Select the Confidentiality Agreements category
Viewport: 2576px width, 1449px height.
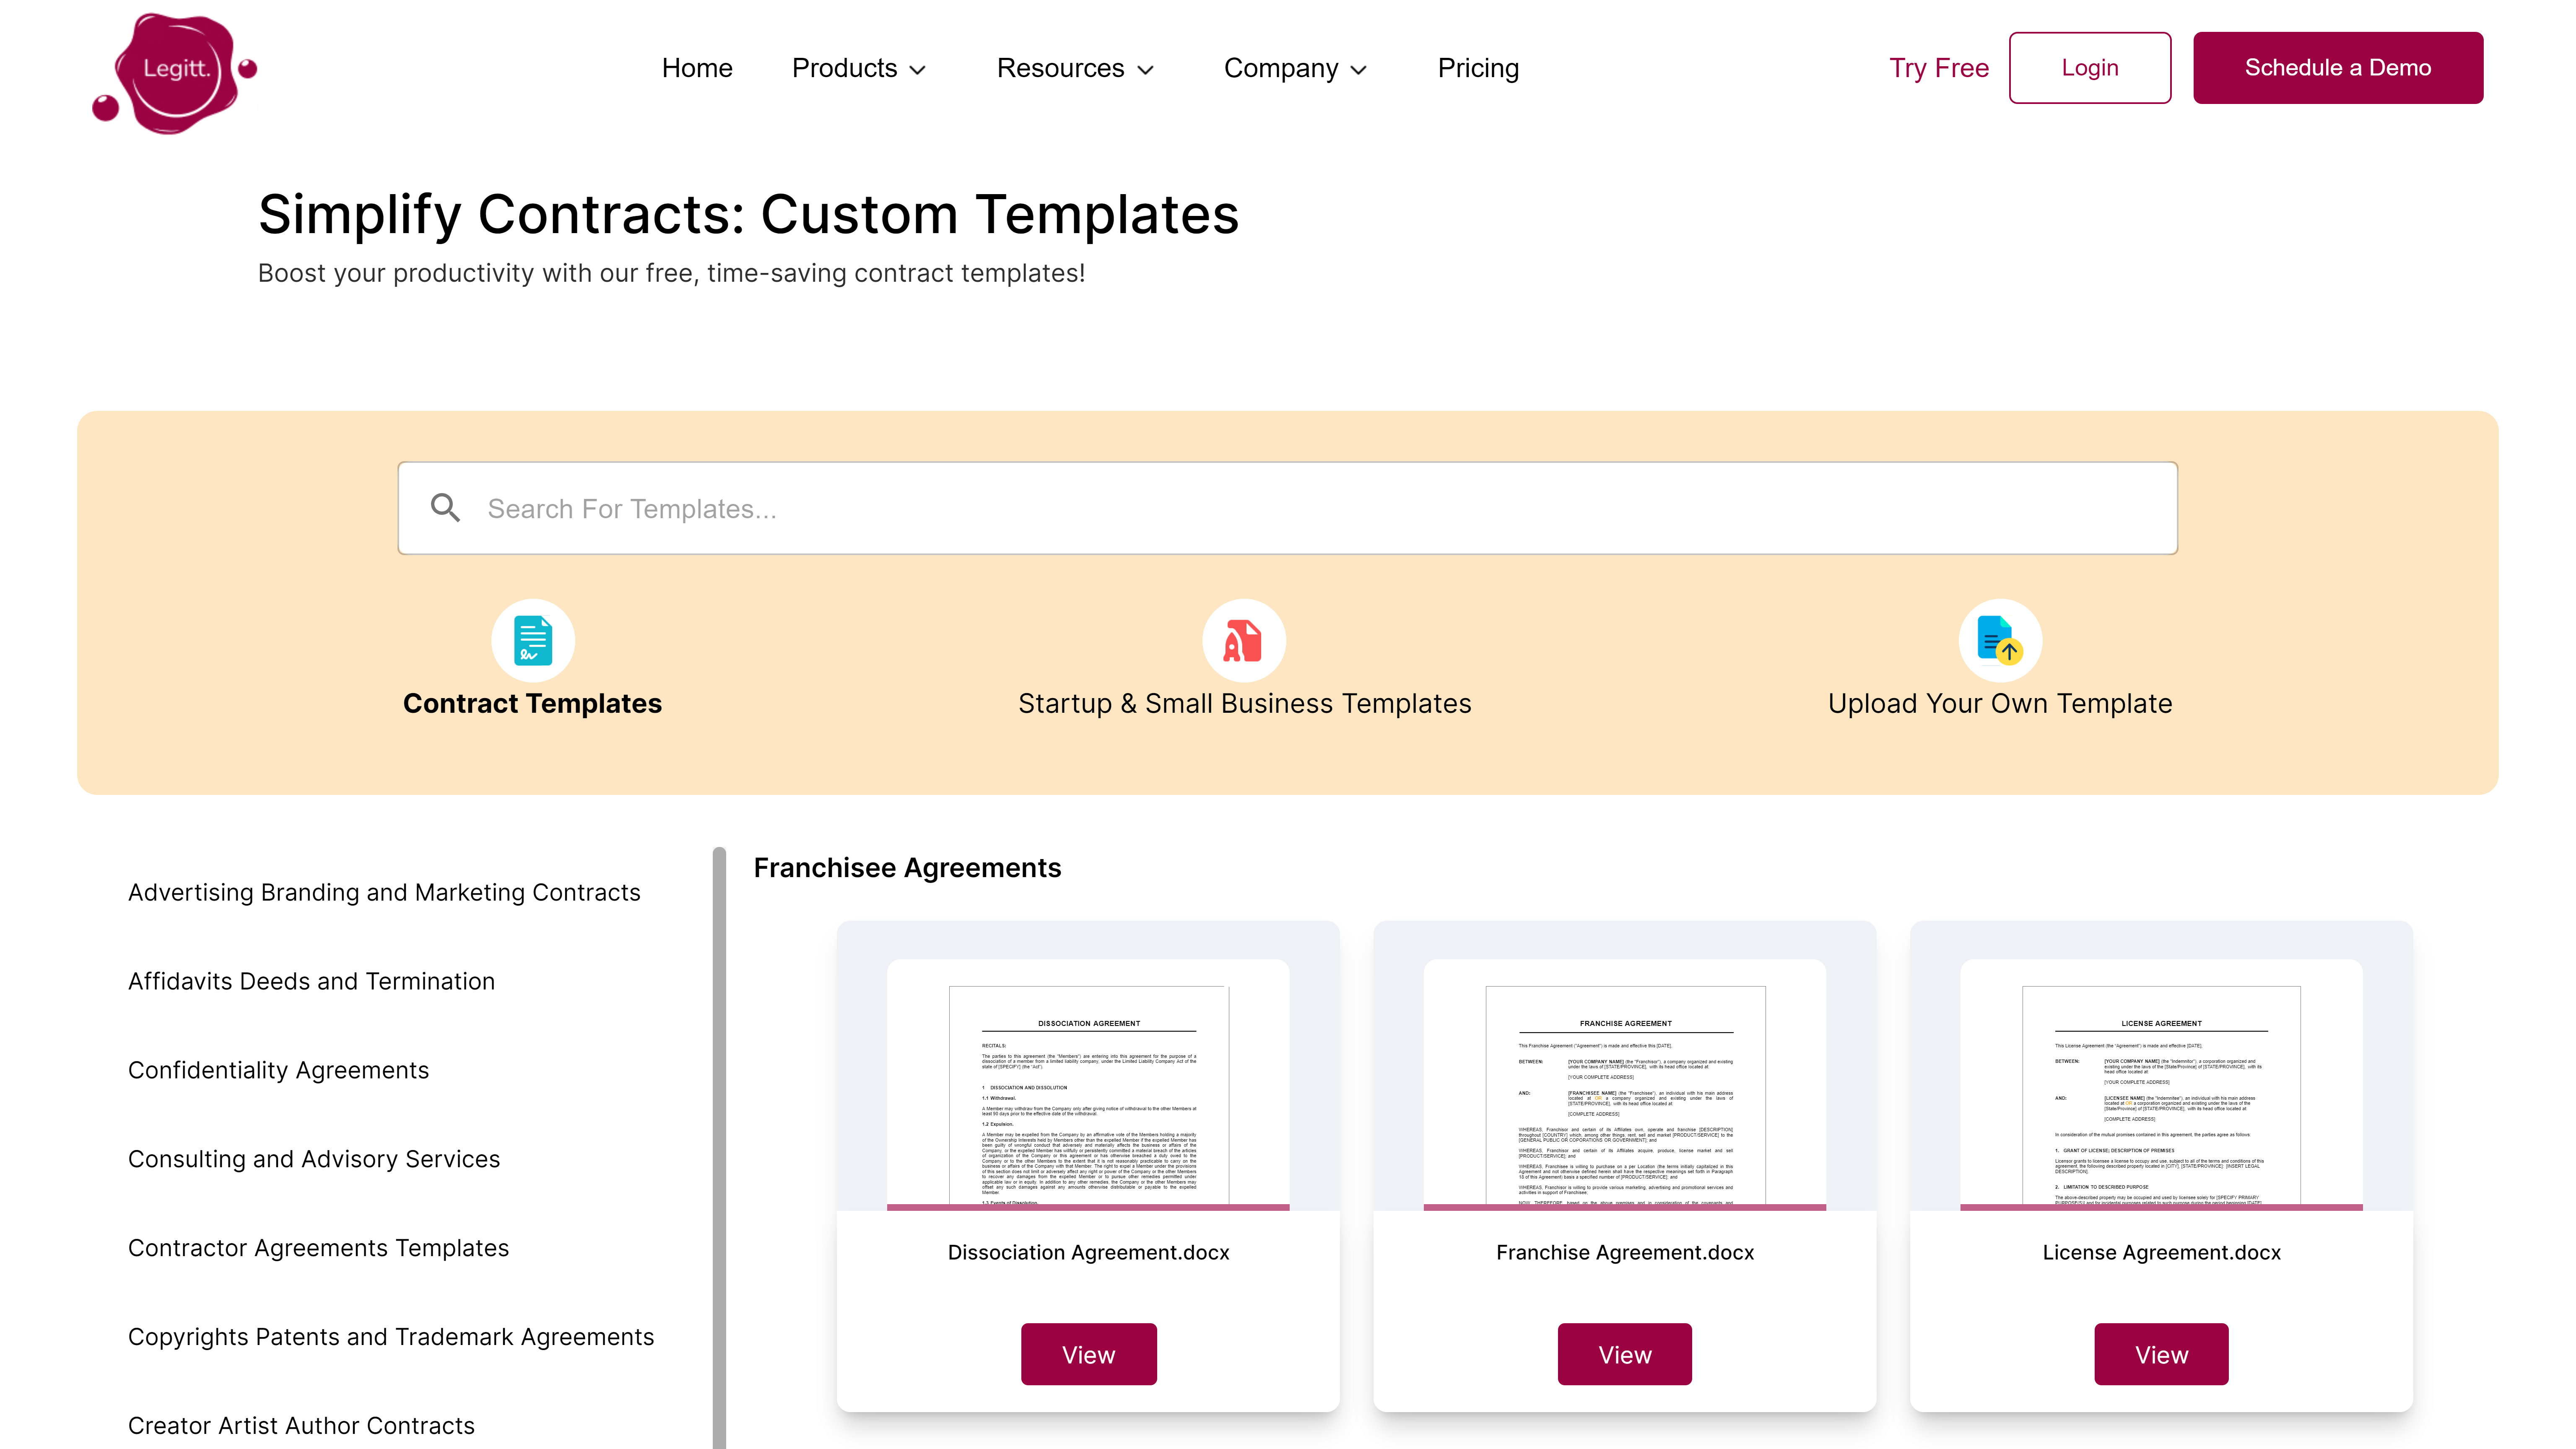[278, 1070]
